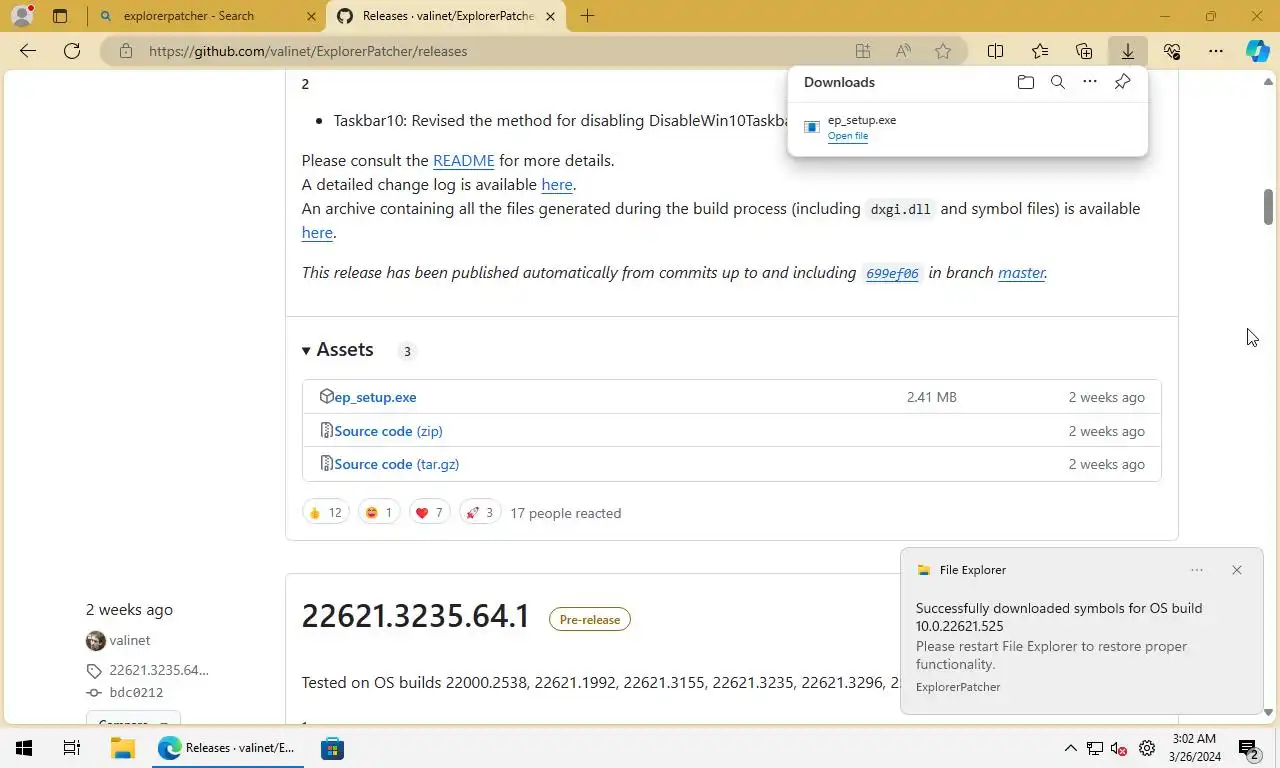Screen dimensions: 1280x768
Task: Refresh the current page
Action: [72, 51]
